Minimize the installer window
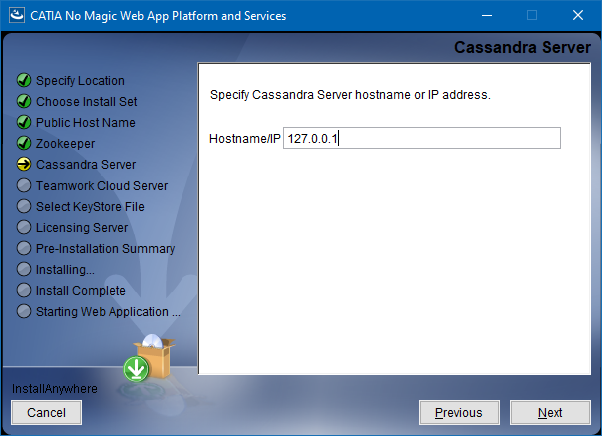This screenshot has width=602, height=436. pos(487,15)
